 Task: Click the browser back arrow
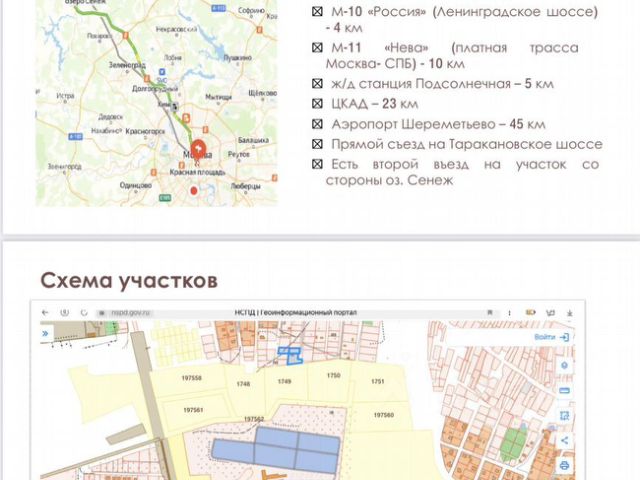coord(45,313)
